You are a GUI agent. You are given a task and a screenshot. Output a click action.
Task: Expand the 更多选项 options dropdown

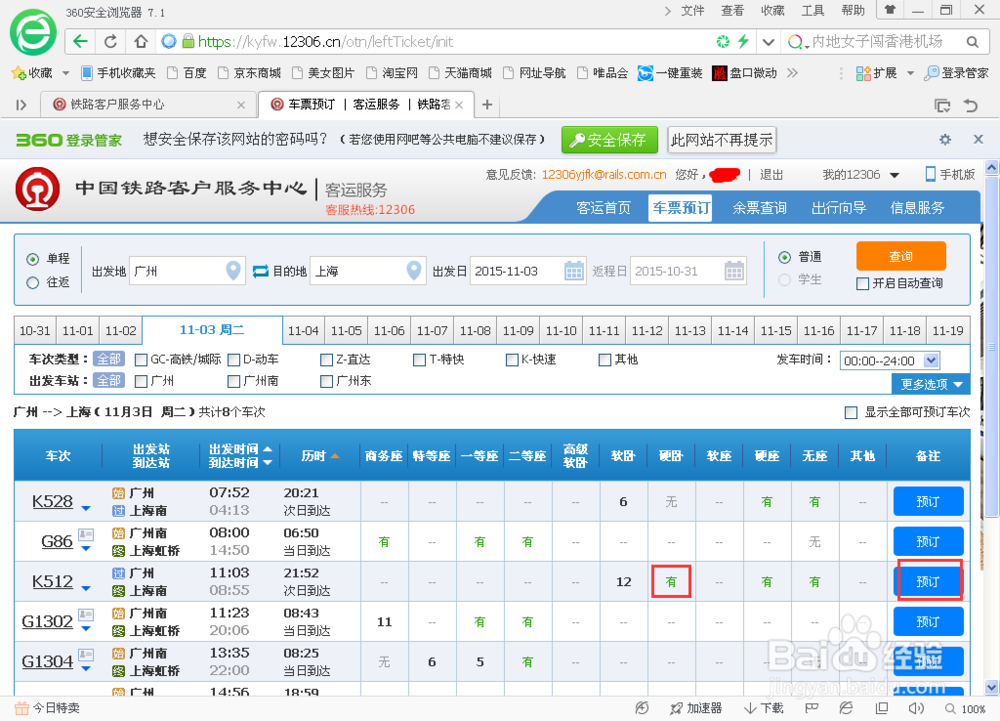pyautogui.click(x=929, y=383)
